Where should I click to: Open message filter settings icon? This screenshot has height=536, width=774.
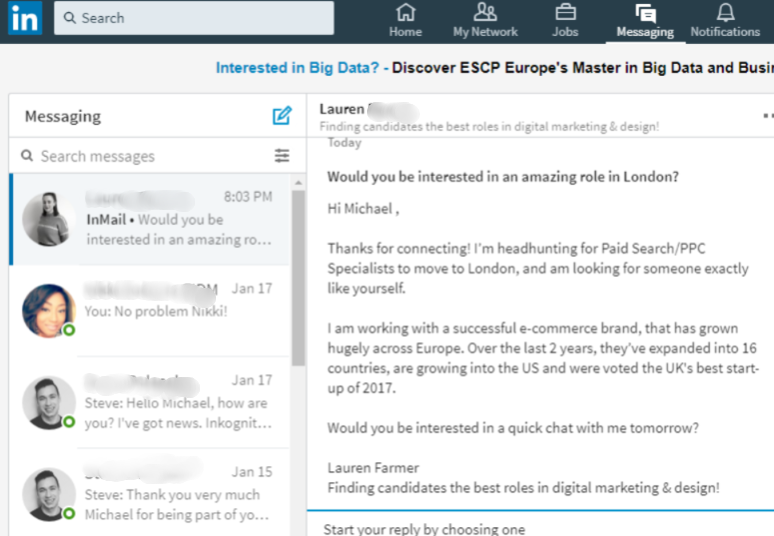coord(282,156)
